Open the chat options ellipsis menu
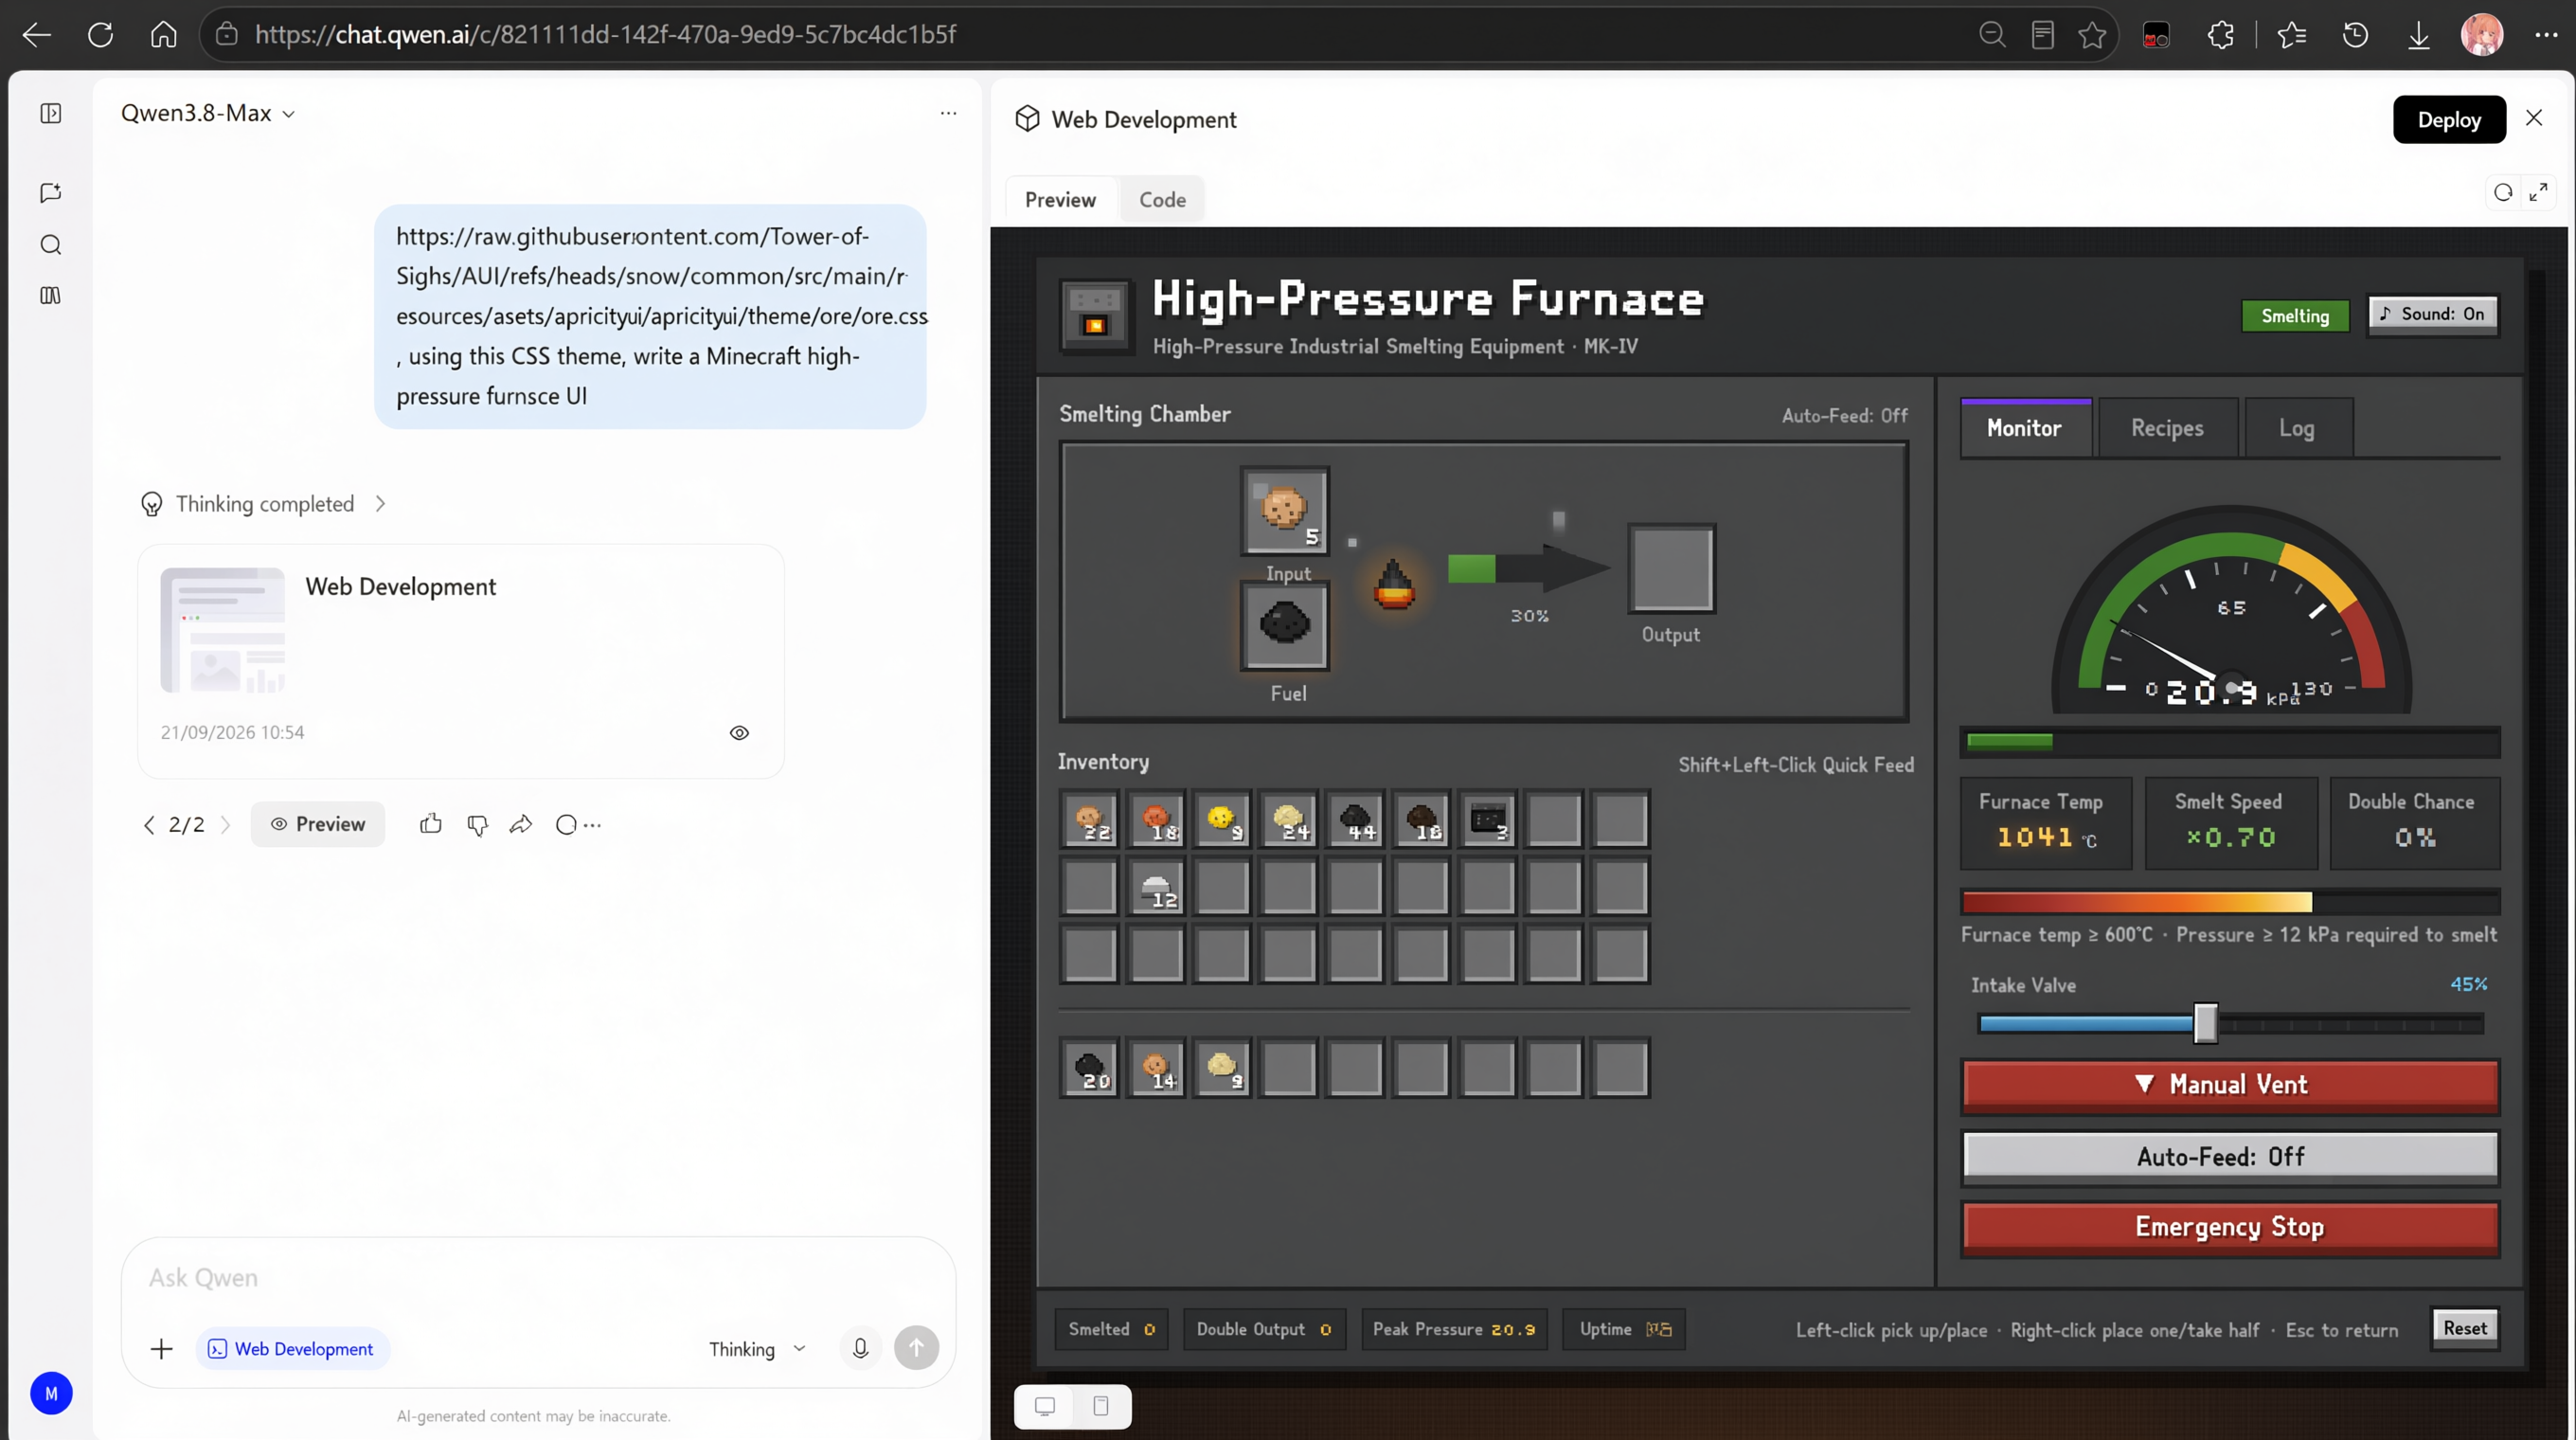The height and width of the screenshot is (1440, 2576). pyautogui.click(x=948, y=113)
